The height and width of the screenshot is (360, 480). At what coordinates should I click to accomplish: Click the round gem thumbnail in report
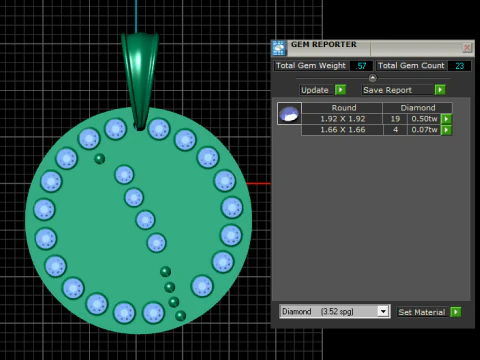(289, 114)
